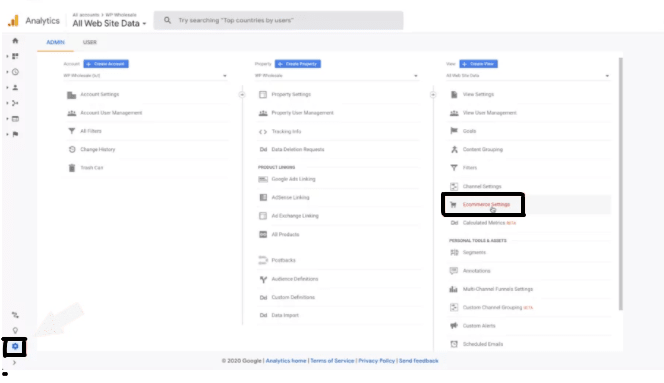Open Multi-Channel Funnels Settings
Screen dimensions: 664x383
coord(498,289)
